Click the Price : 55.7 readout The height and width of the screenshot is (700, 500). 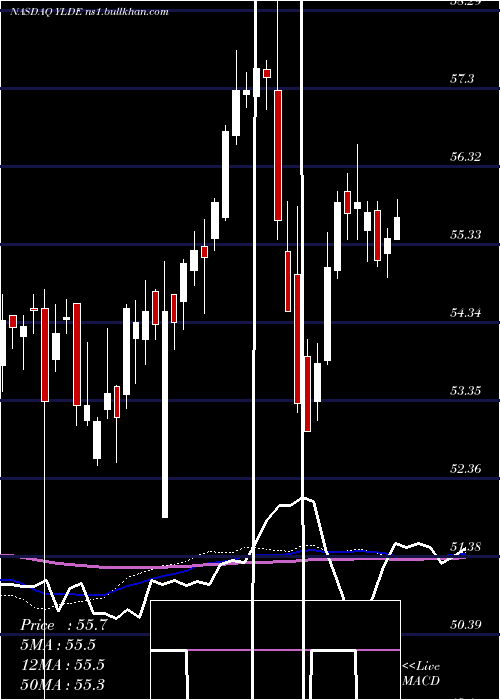pyautogui.click(x=64, y=625)
